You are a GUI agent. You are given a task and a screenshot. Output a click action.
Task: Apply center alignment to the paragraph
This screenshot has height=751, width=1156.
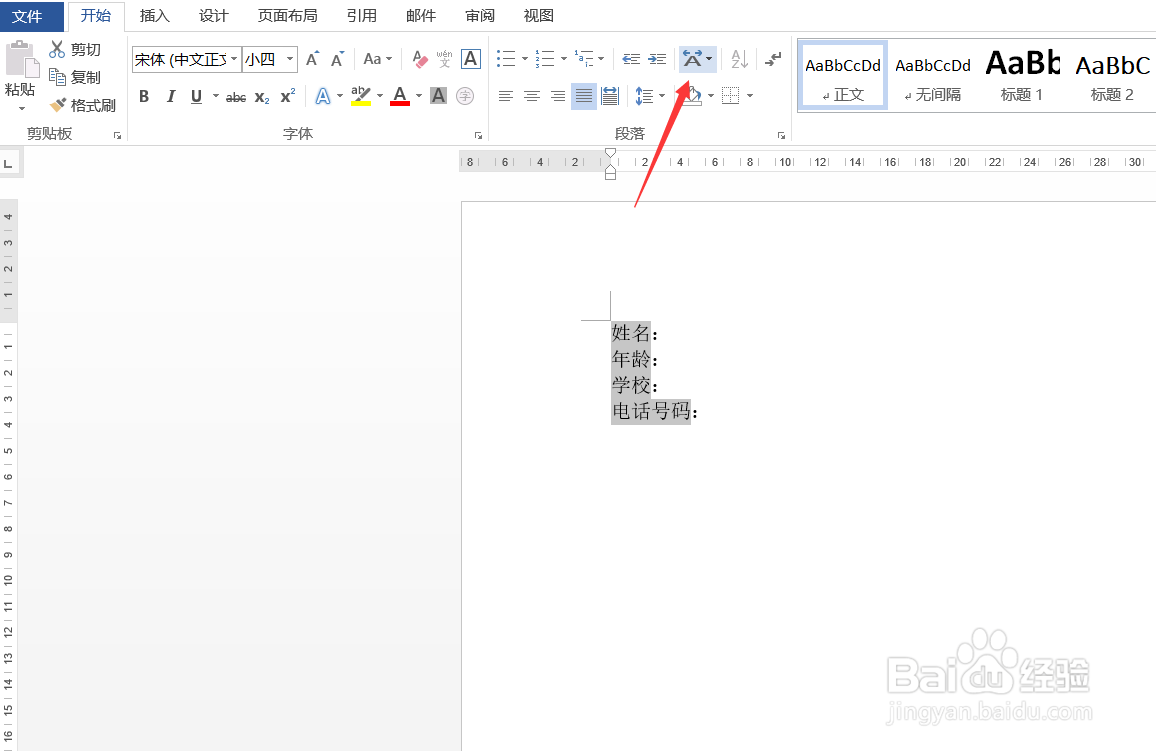(x=531, y=96)
